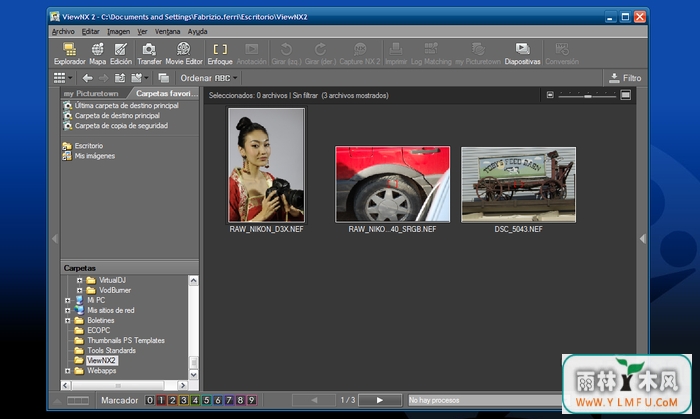Open Log Matching tool
Screen dimensions: 700x419
coord(431,54)
